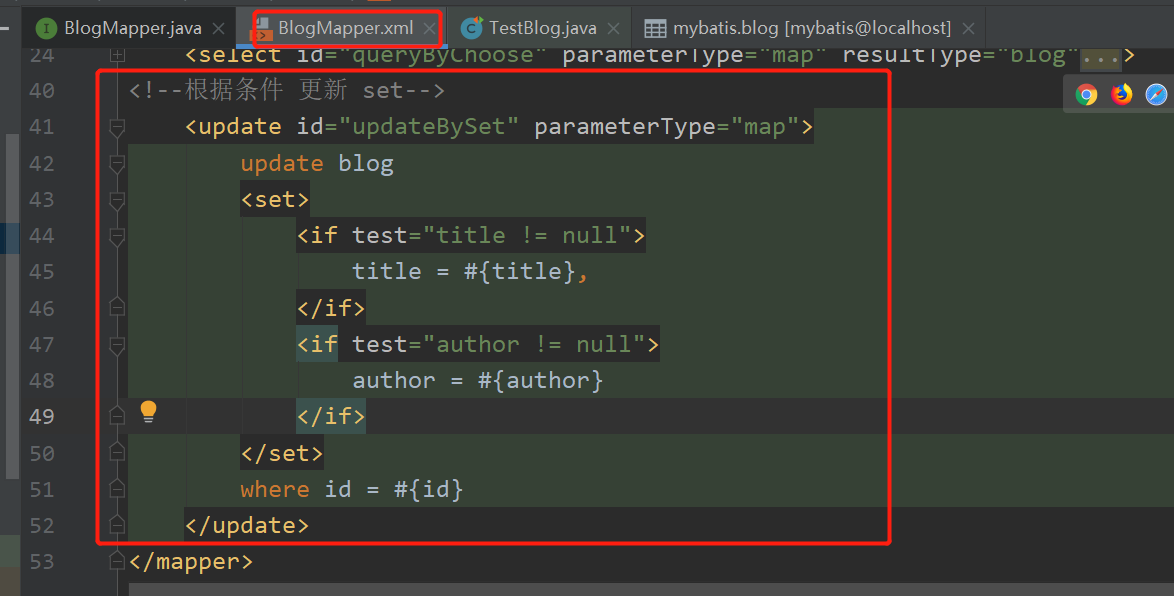Click the closing </set> tag
The width and height of the screenshot is (1174, 596).
pyautogui.click(x=282, y=453)
